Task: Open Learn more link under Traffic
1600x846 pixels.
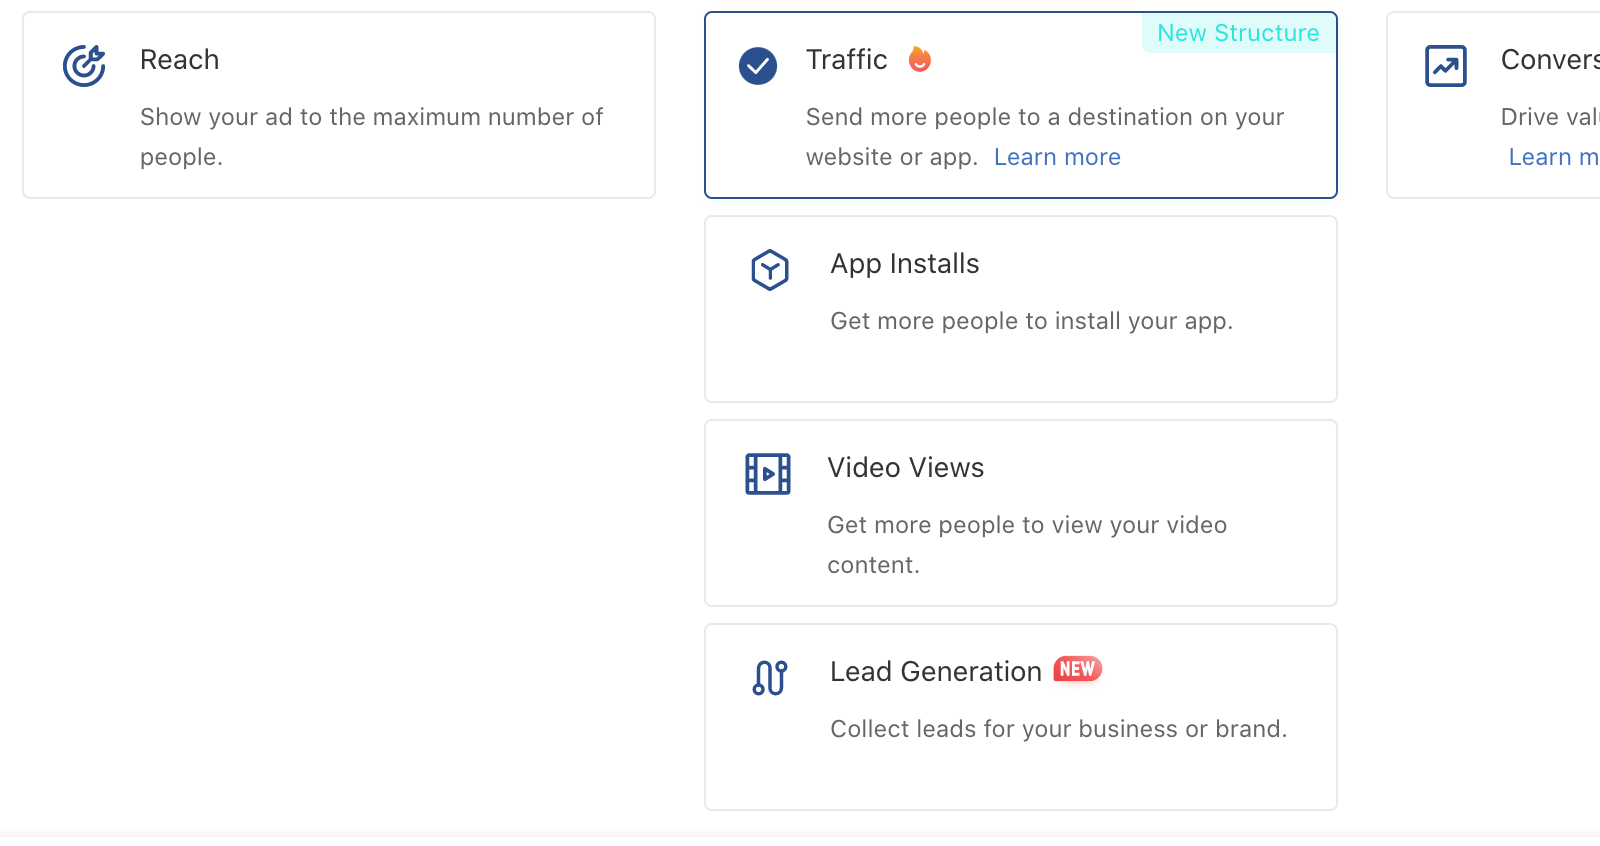Action: coord(1057,157)
